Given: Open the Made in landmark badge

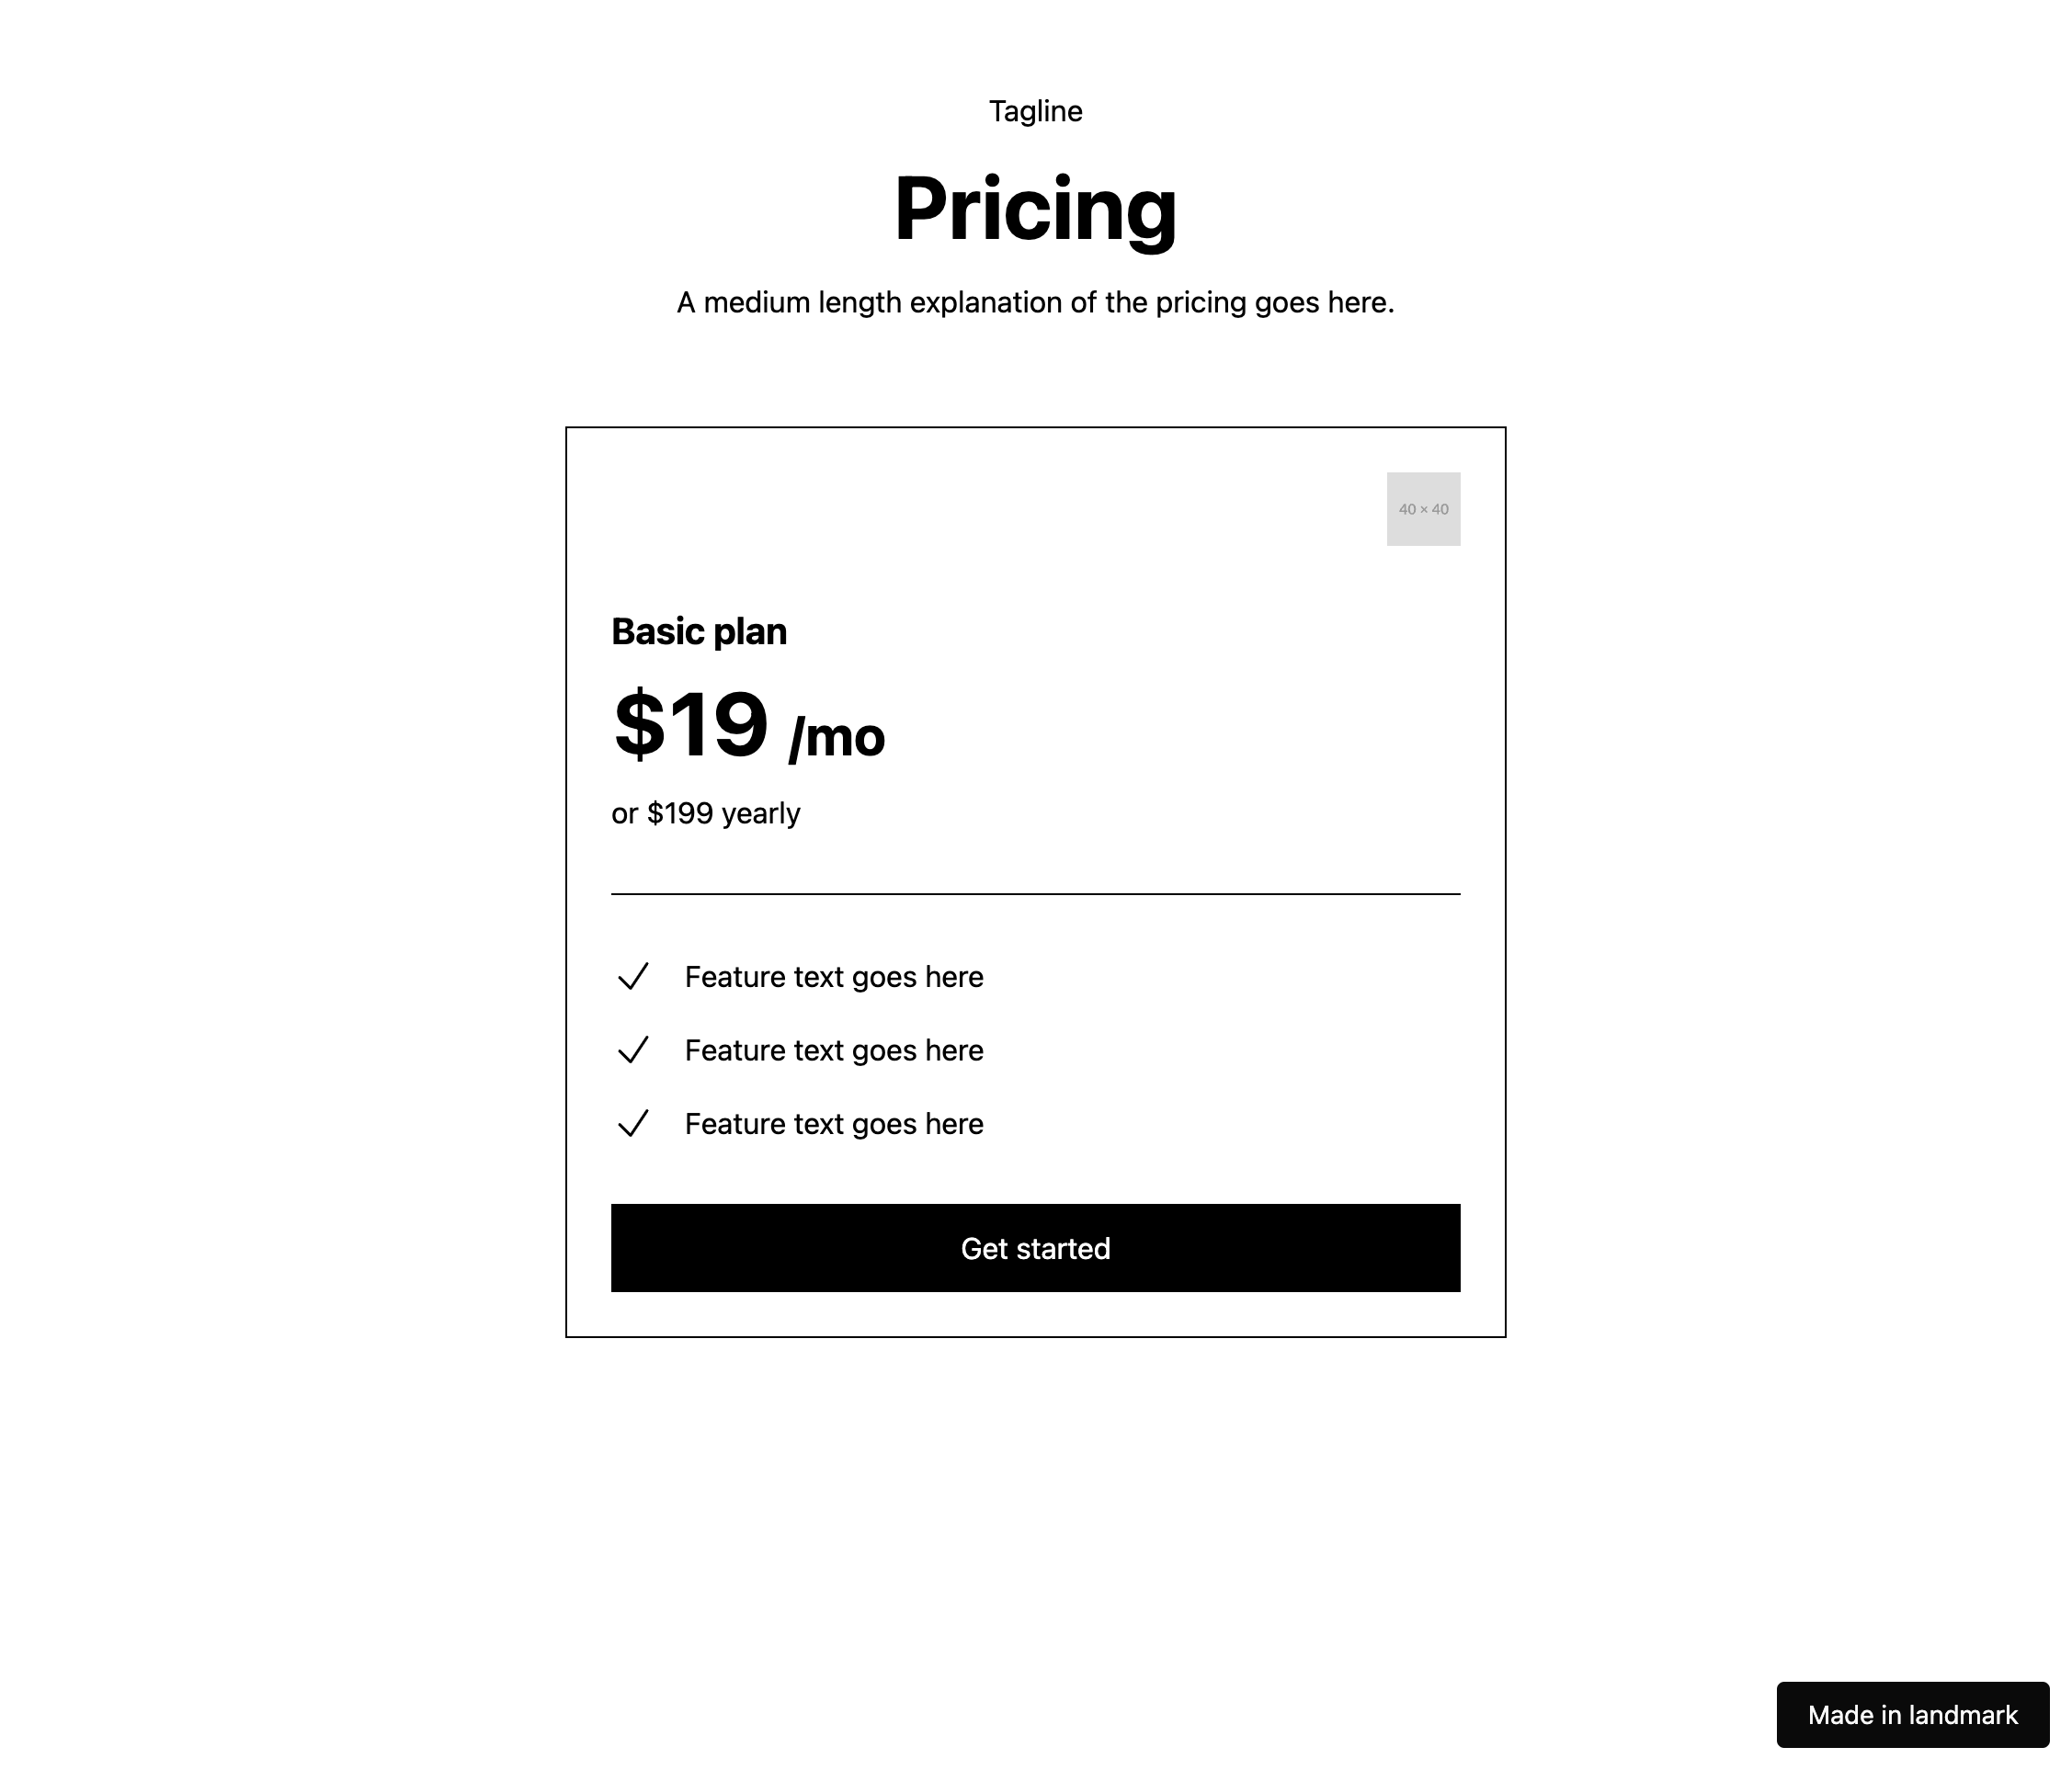Looking at the screenshot, I should click(x=1912, y=1715).
